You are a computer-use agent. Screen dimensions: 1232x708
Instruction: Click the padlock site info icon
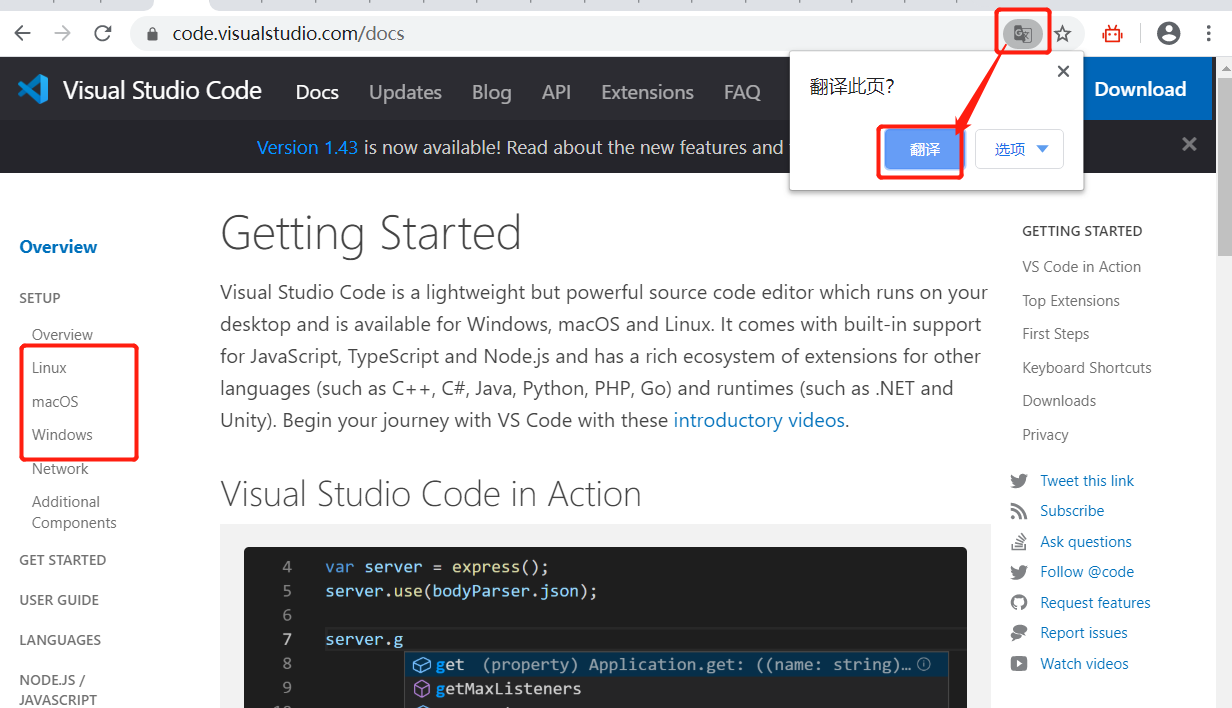coord(152,34)
